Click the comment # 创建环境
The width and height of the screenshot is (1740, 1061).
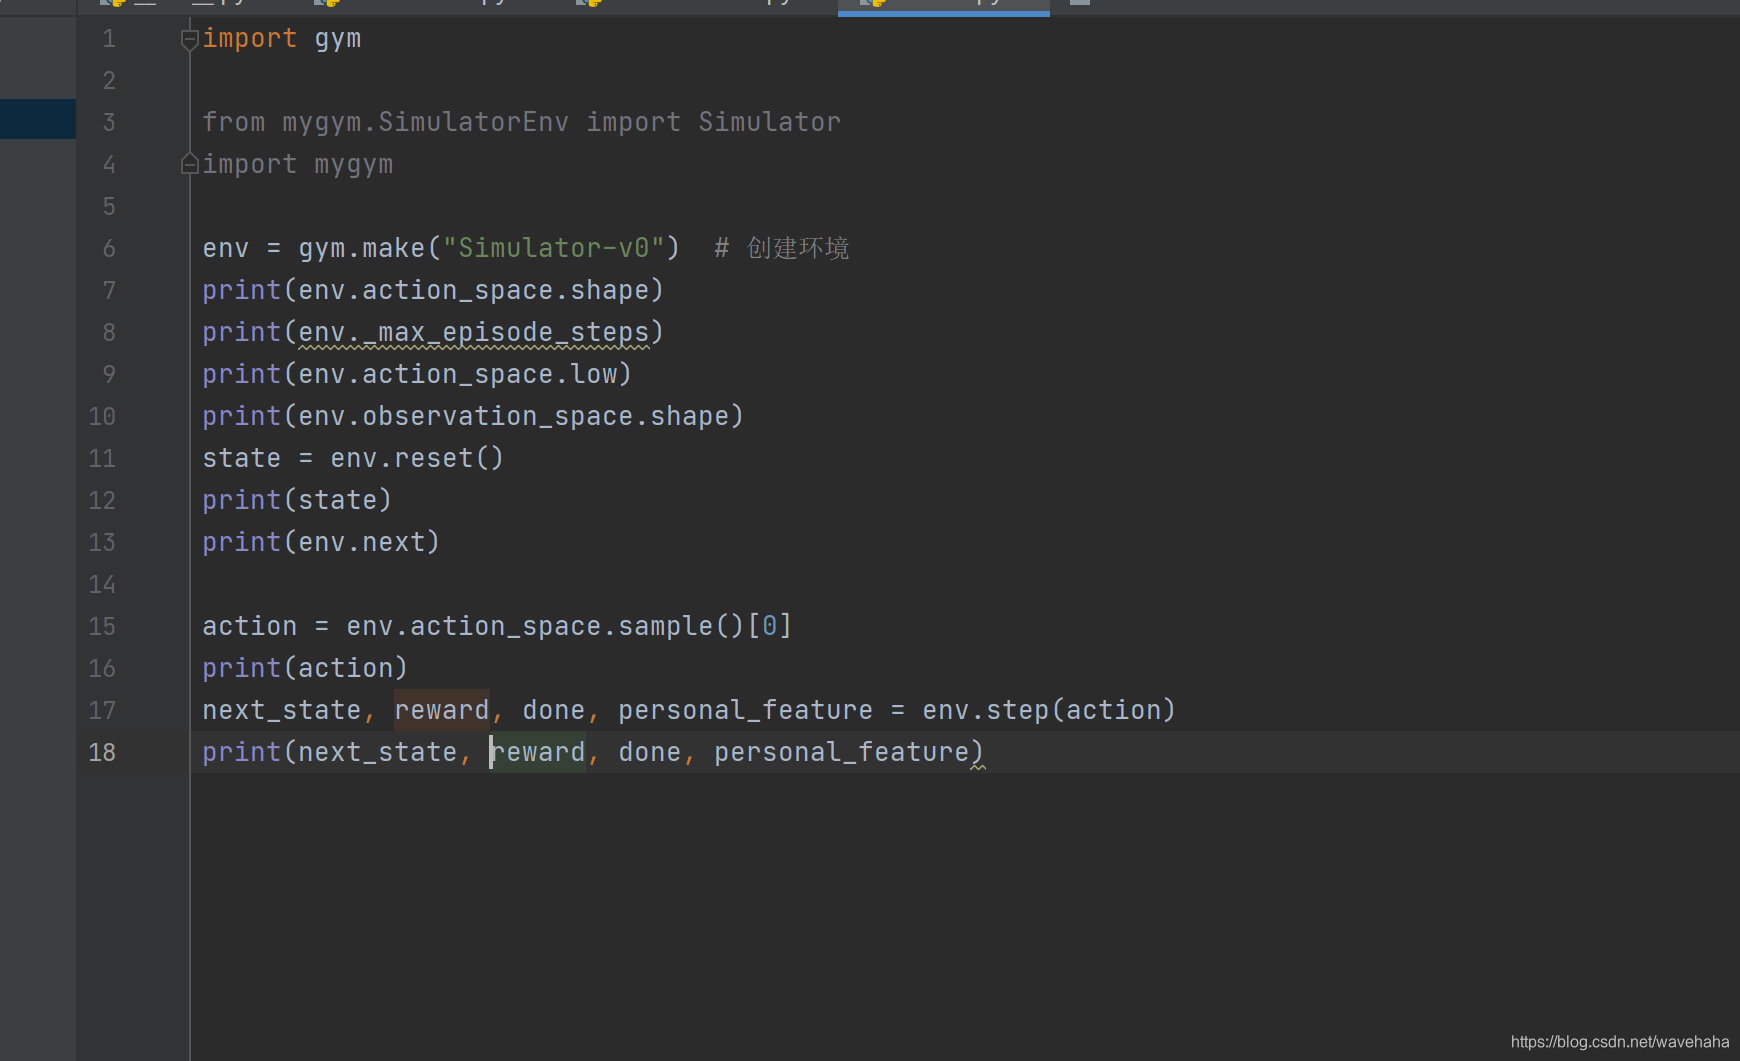[781, 248]
